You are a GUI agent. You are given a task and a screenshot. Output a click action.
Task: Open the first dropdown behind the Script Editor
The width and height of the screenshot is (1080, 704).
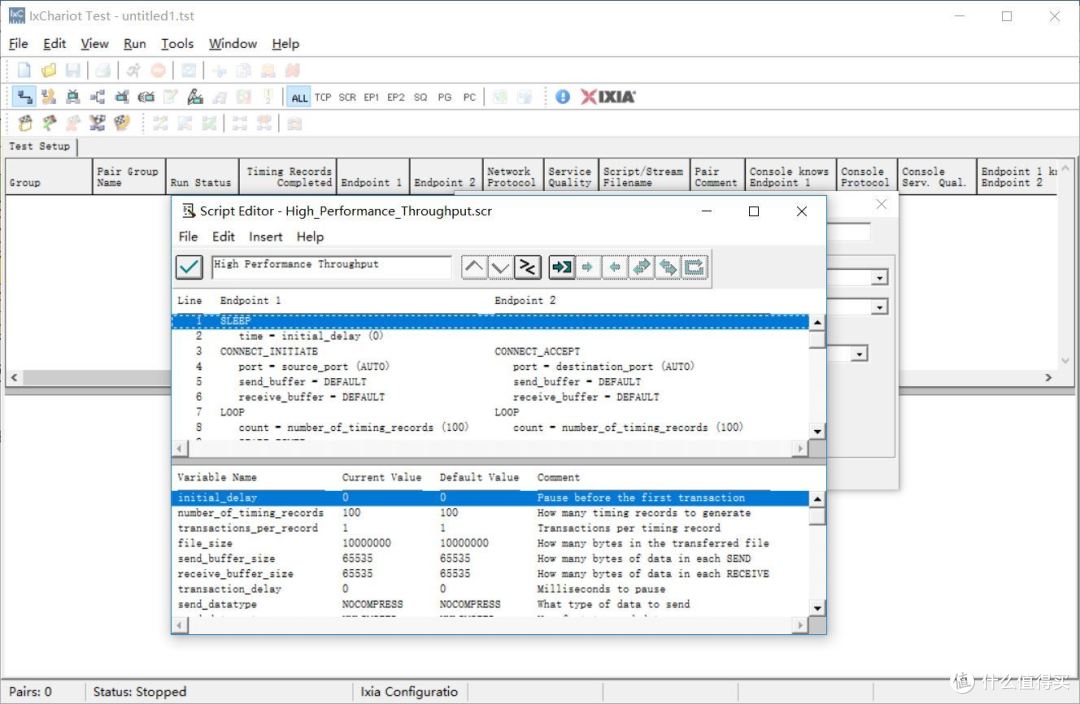click(x=879, y=278)
